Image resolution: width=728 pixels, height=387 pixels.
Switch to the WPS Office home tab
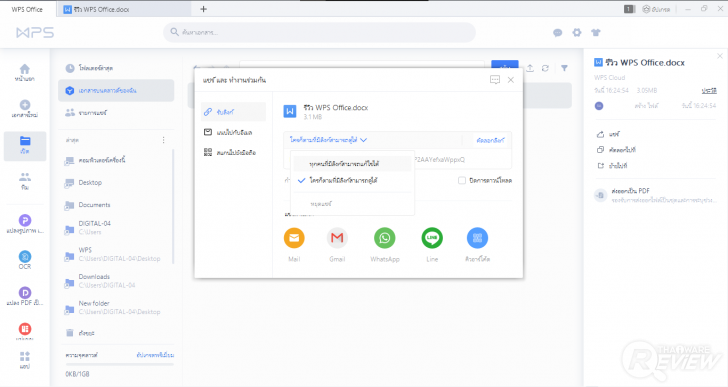point(27,9)
